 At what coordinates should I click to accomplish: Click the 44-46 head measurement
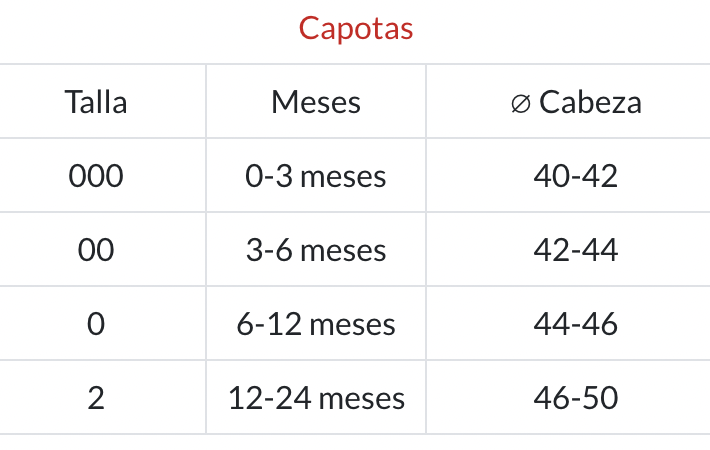tap(576, 324)
